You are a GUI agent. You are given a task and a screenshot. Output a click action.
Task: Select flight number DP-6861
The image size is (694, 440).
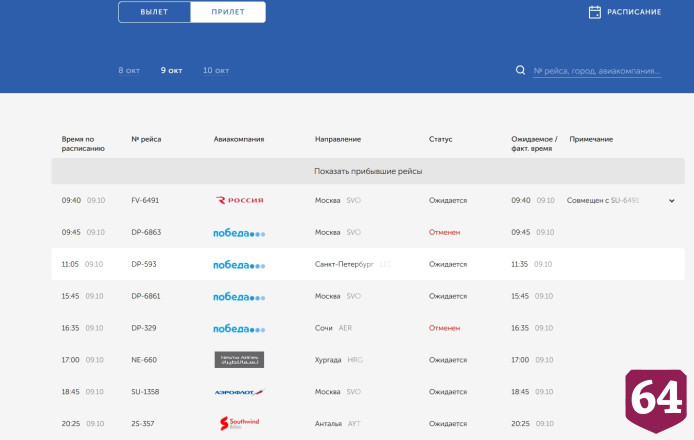click(146, 296)
